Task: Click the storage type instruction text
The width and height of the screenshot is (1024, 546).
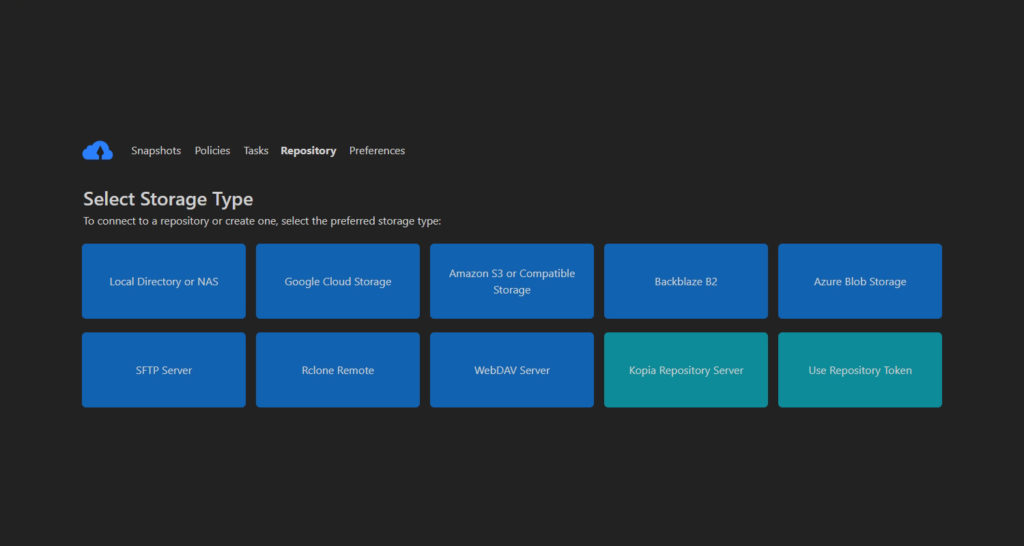Action: [262, 221]
